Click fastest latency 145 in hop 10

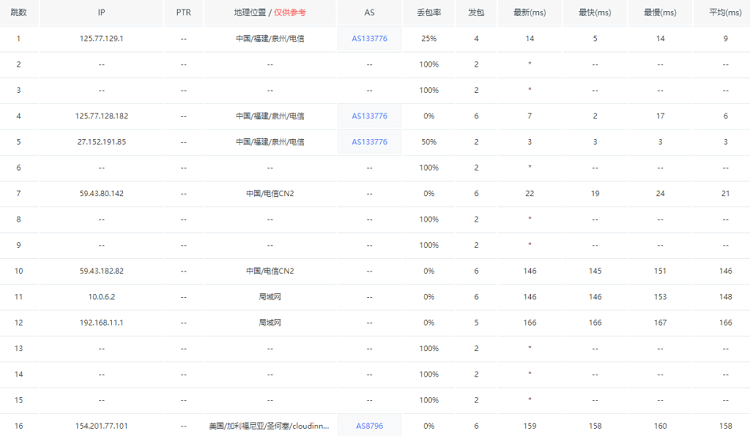pyautogui.click(x=595, y=271)
